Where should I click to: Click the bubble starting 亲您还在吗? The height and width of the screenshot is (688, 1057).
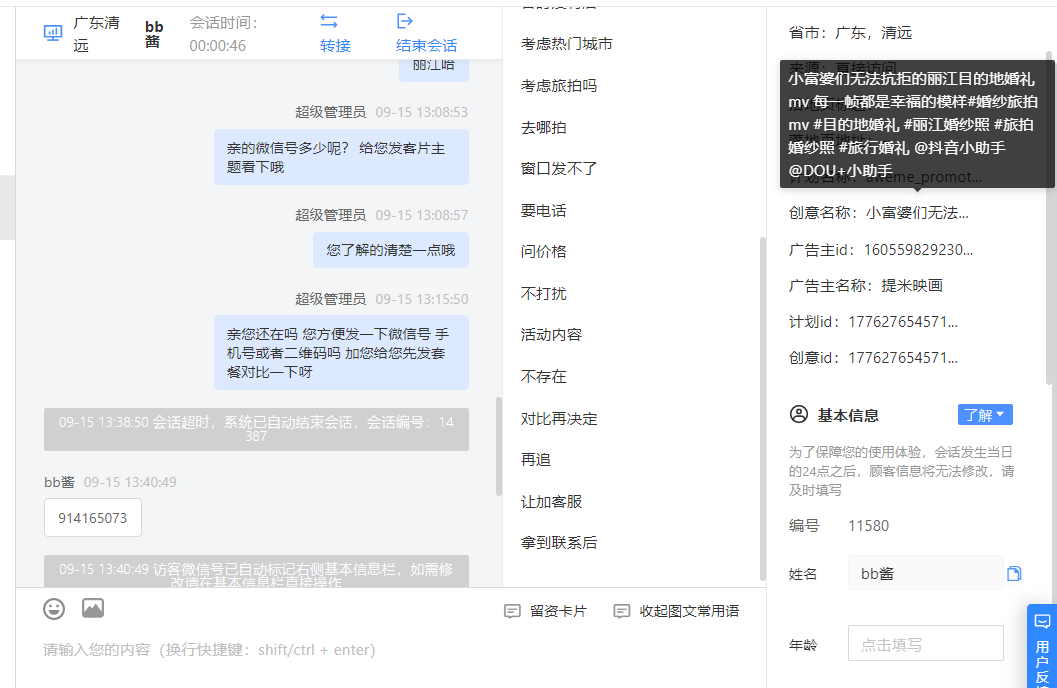341,352
